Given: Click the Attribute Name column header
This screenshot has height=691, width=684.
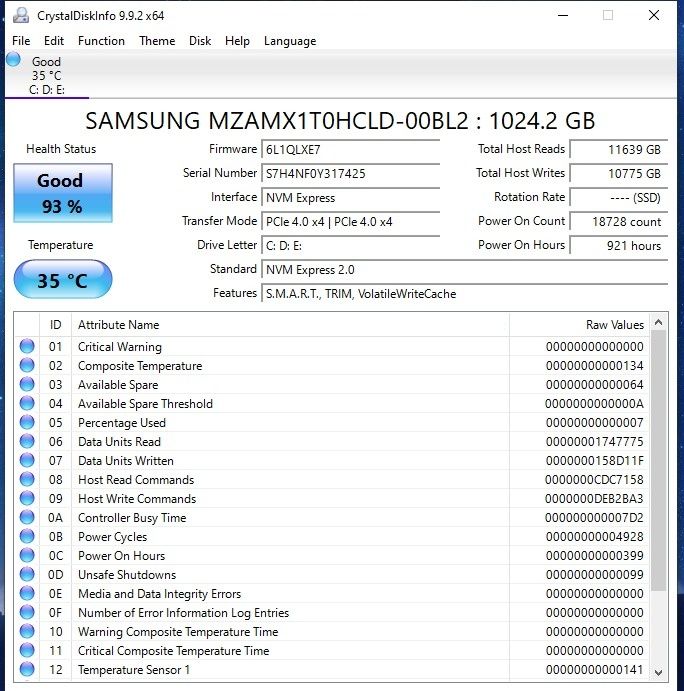Looking at the screenshot, I should click(290, 325).
